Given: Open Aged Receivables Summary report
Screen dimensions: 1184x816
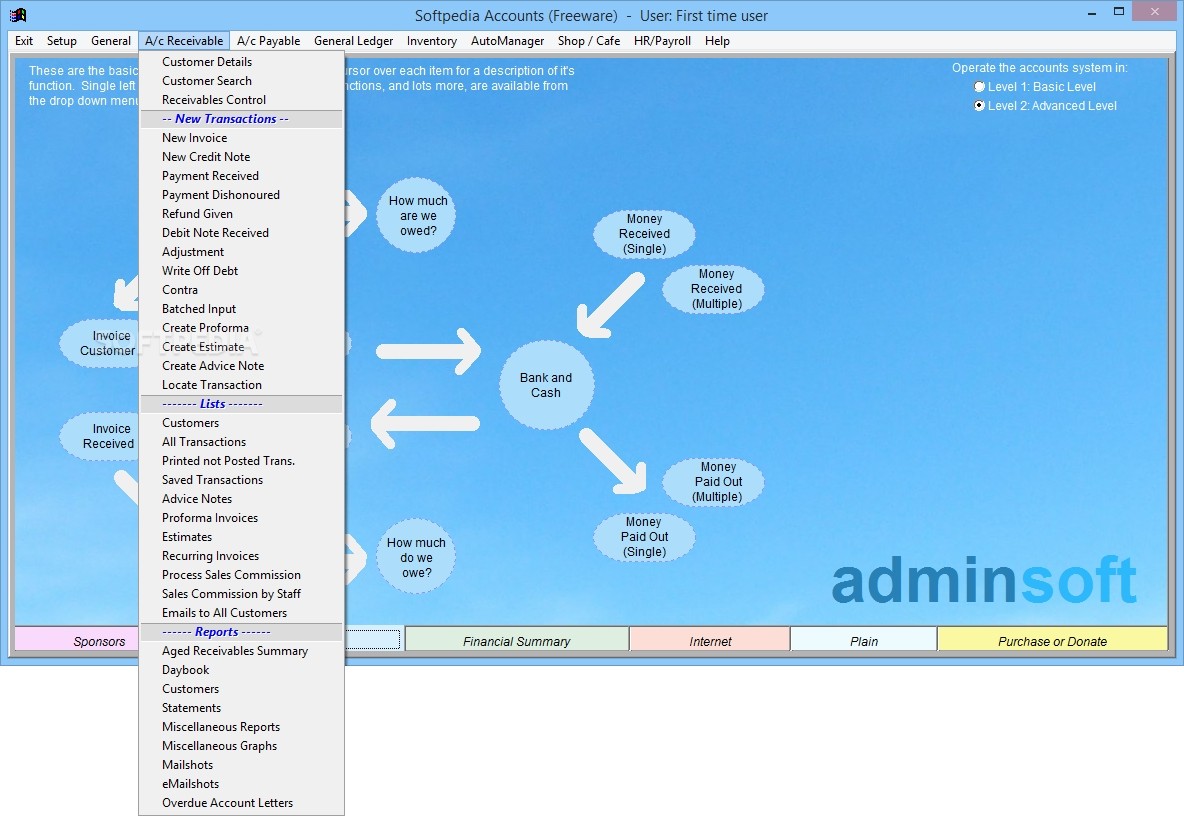Looking at the screenshot, I should 242,651.
